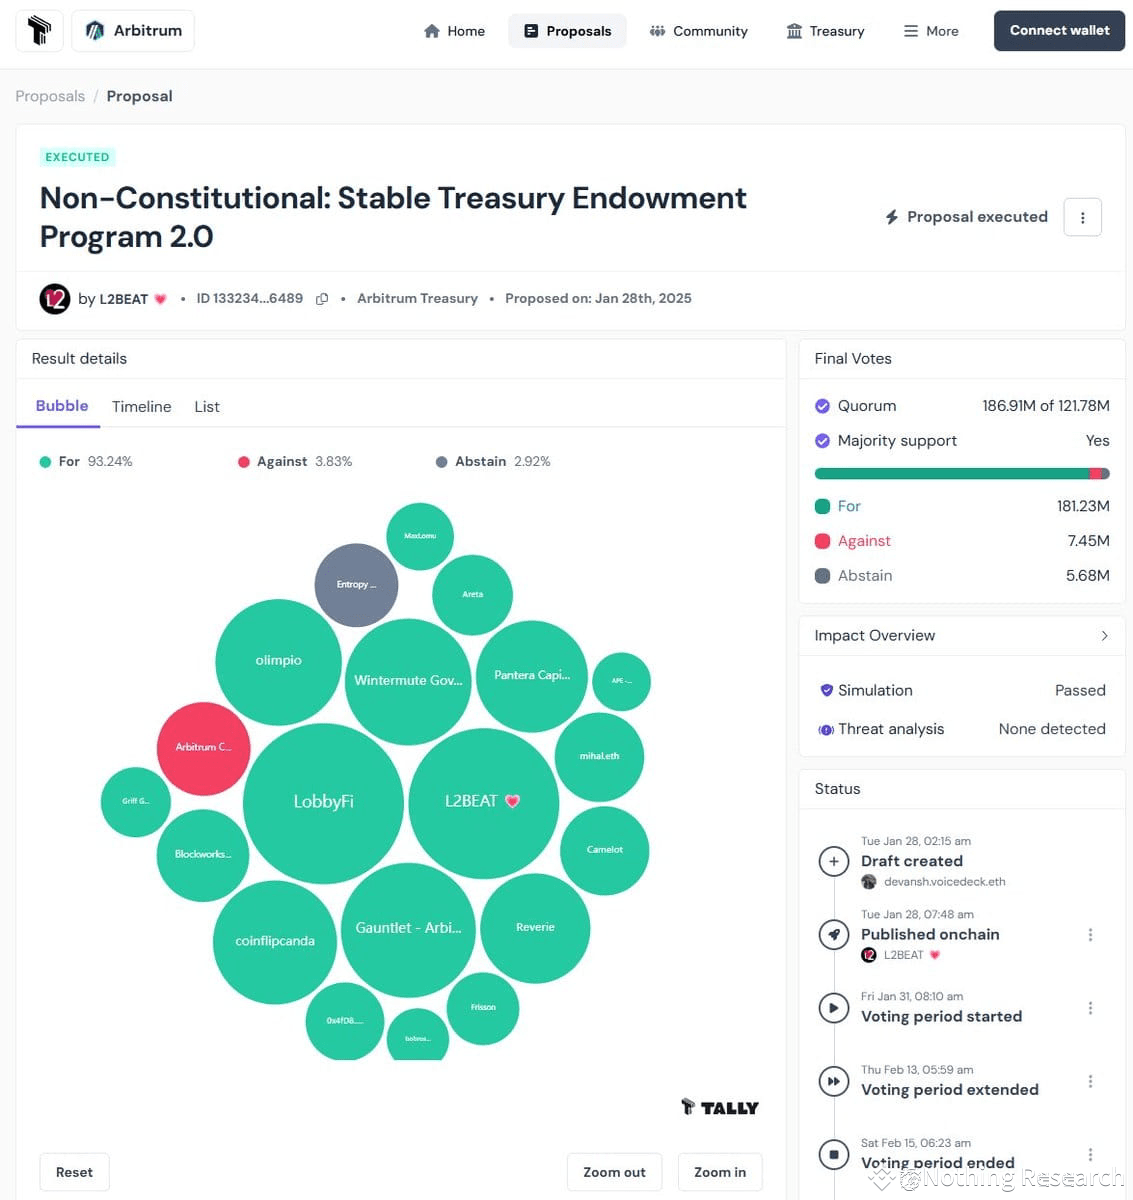The width and height of the screenshot is (1133, 1200).
Task: Select the Pantera Capi... bubble
Action: pyautogui.click(x=532, y=676)
